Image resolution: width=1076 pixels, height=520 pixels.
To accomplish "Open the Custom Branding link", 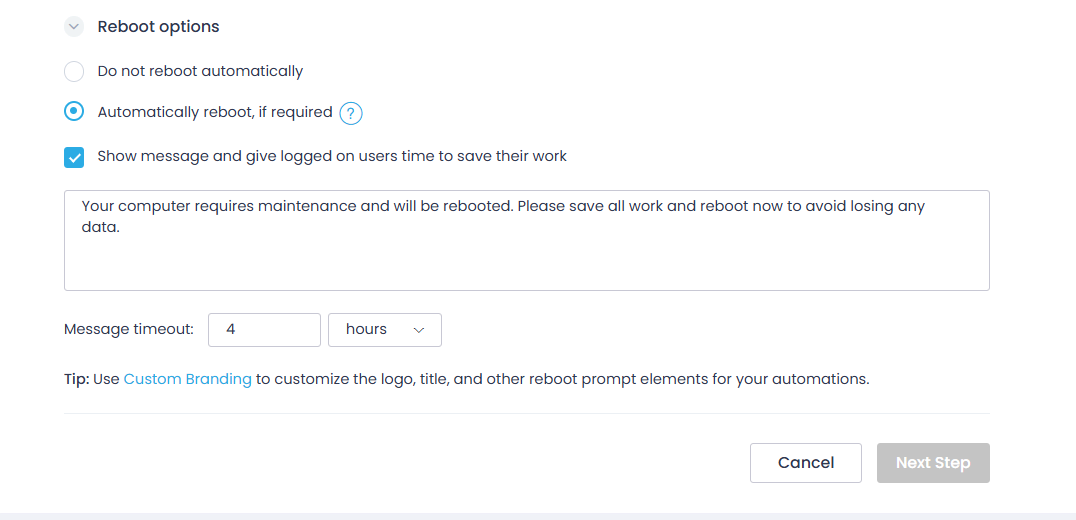I will pyautogui.click(x=187, y=380).
